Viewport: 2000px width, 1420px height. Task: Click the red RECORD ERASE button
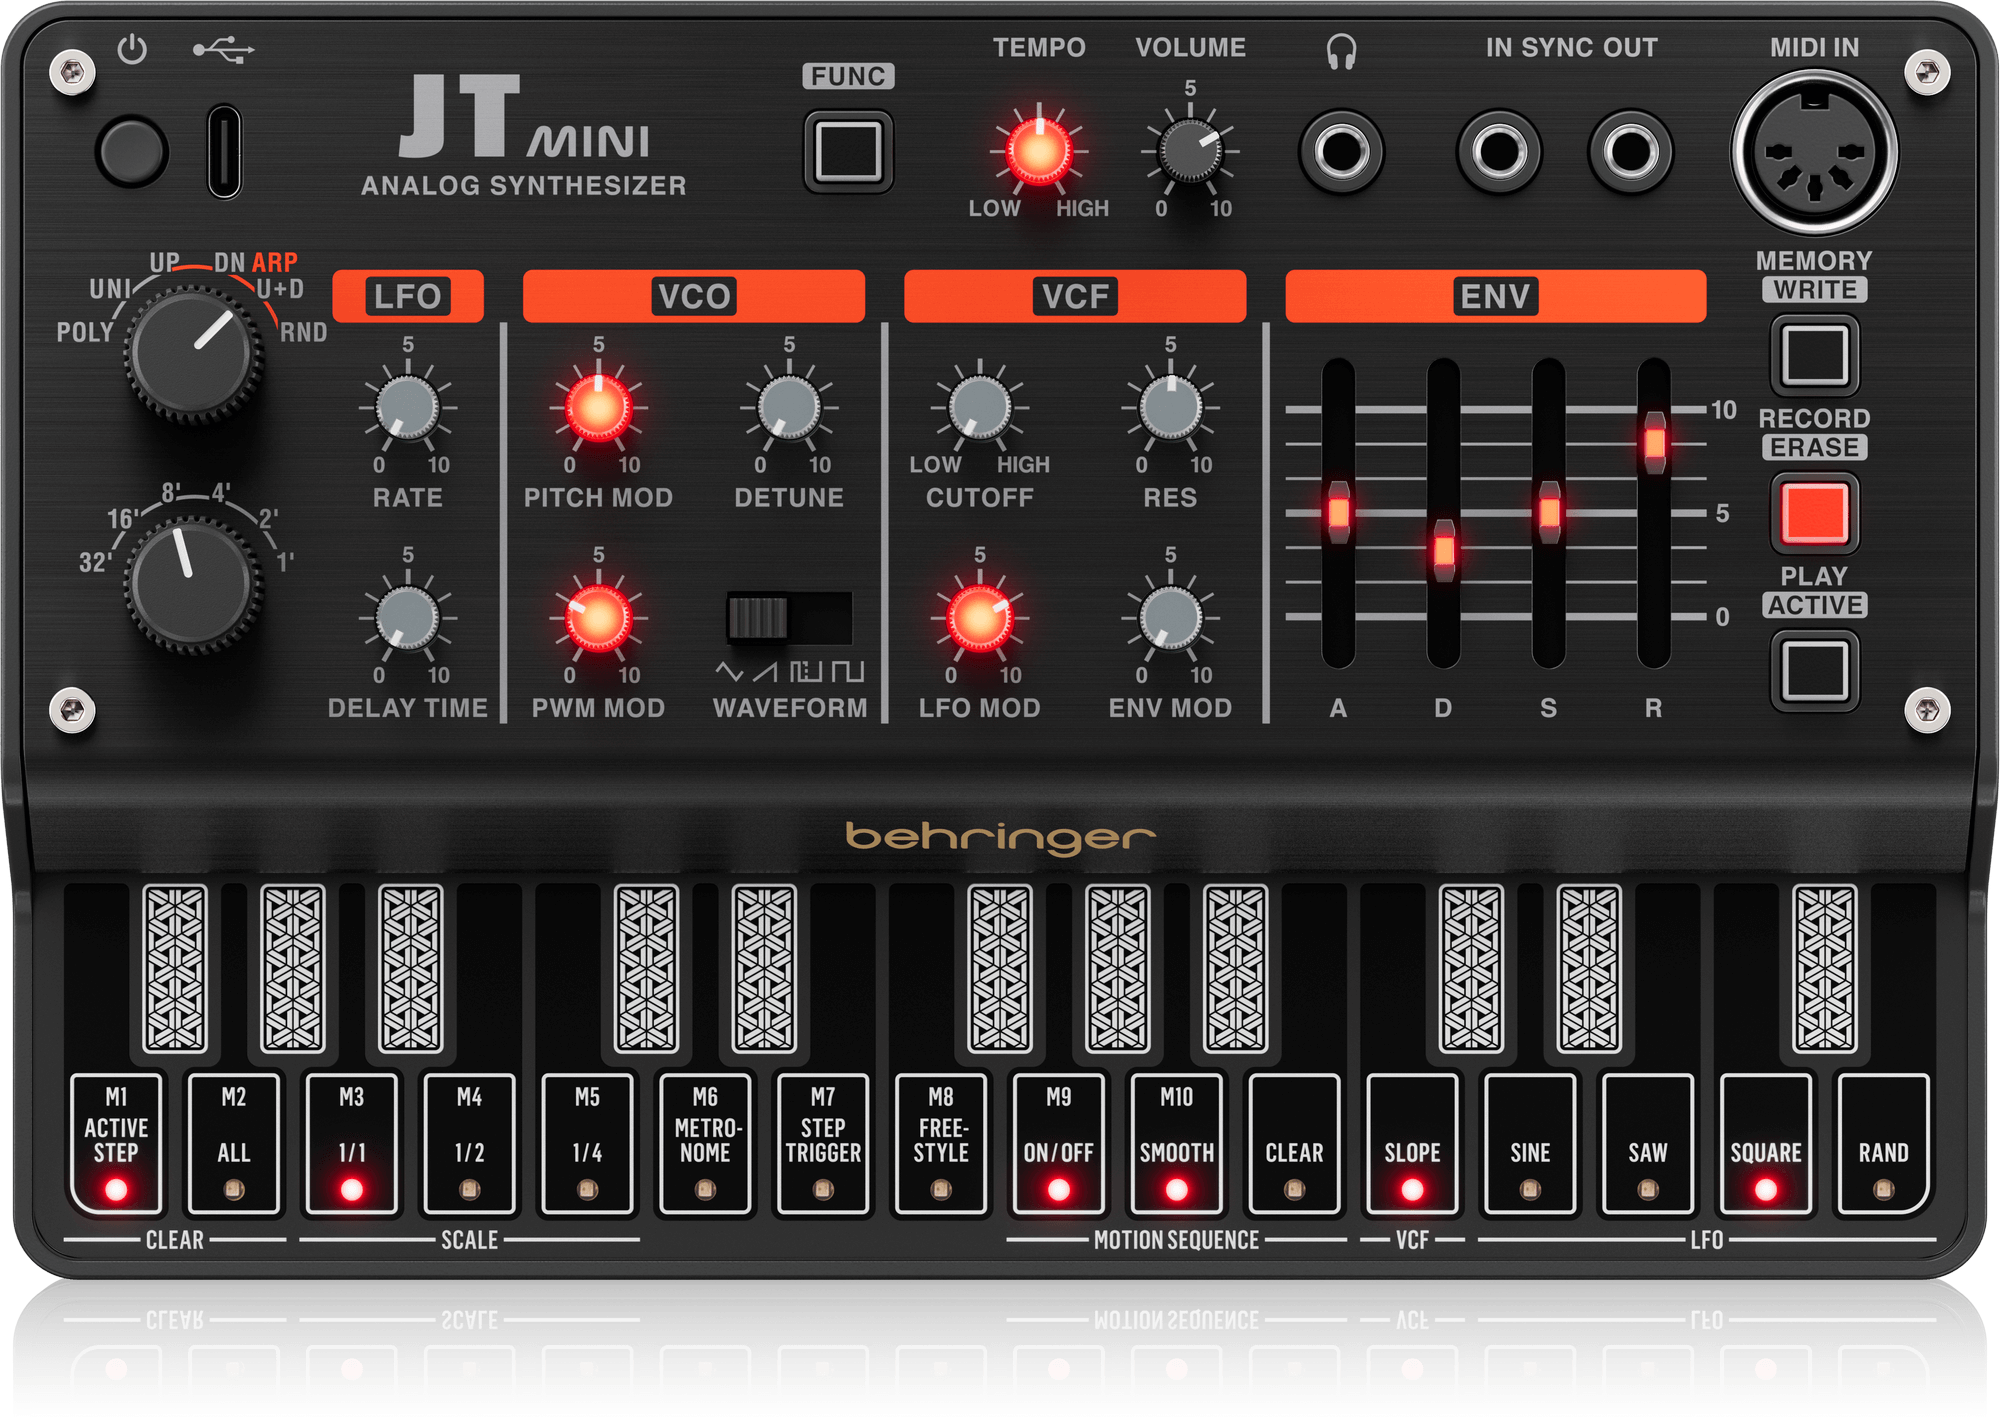coord(1814,513)
